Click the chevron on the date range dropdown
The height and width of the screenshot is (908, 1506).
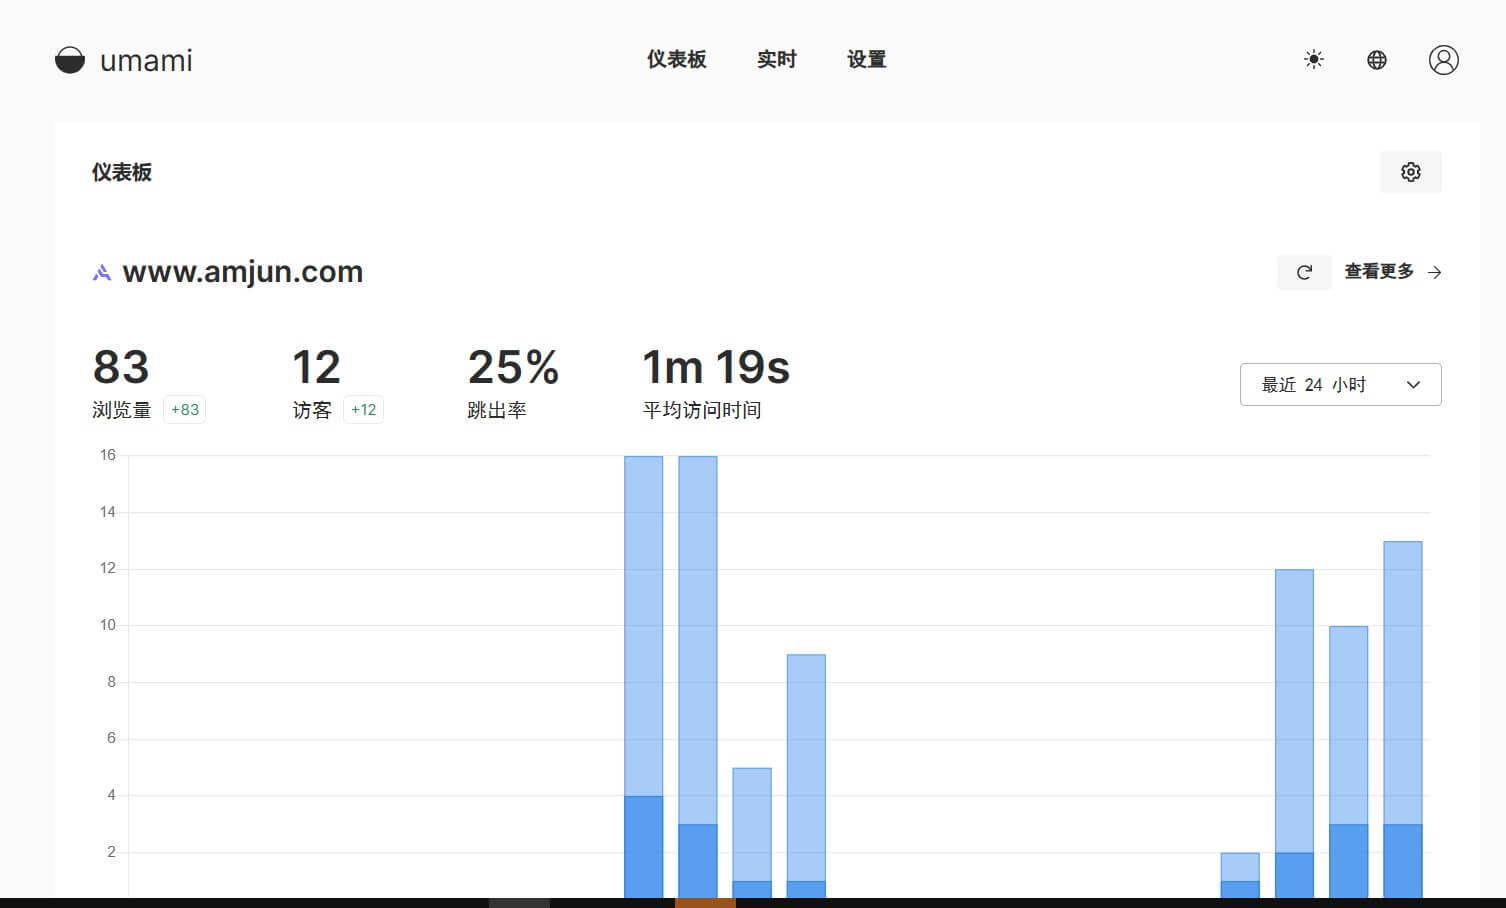[x=1413, y=384]
